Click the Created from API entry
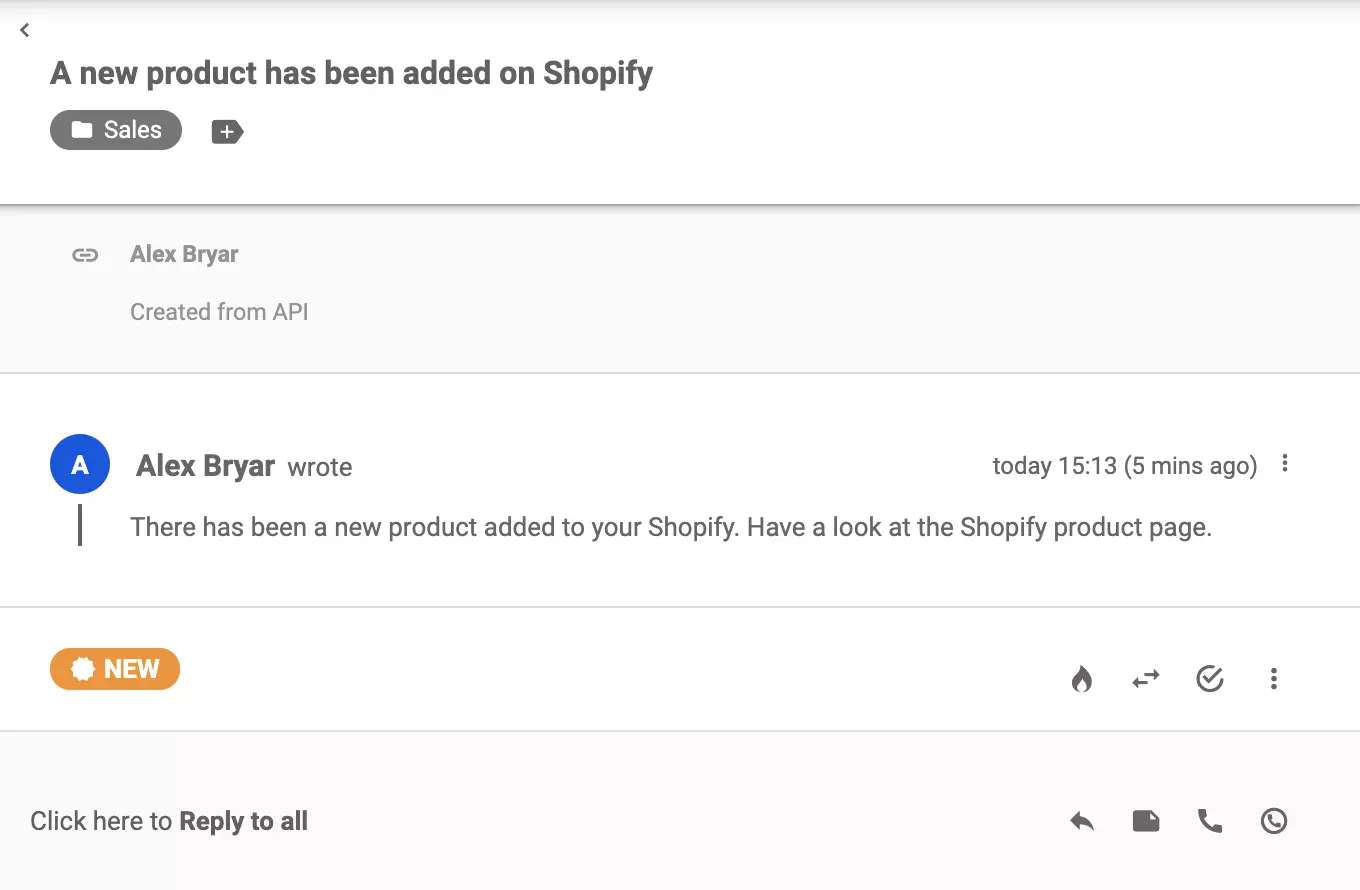The width and height of the screenshot is (1360, 890). [218, 311]
